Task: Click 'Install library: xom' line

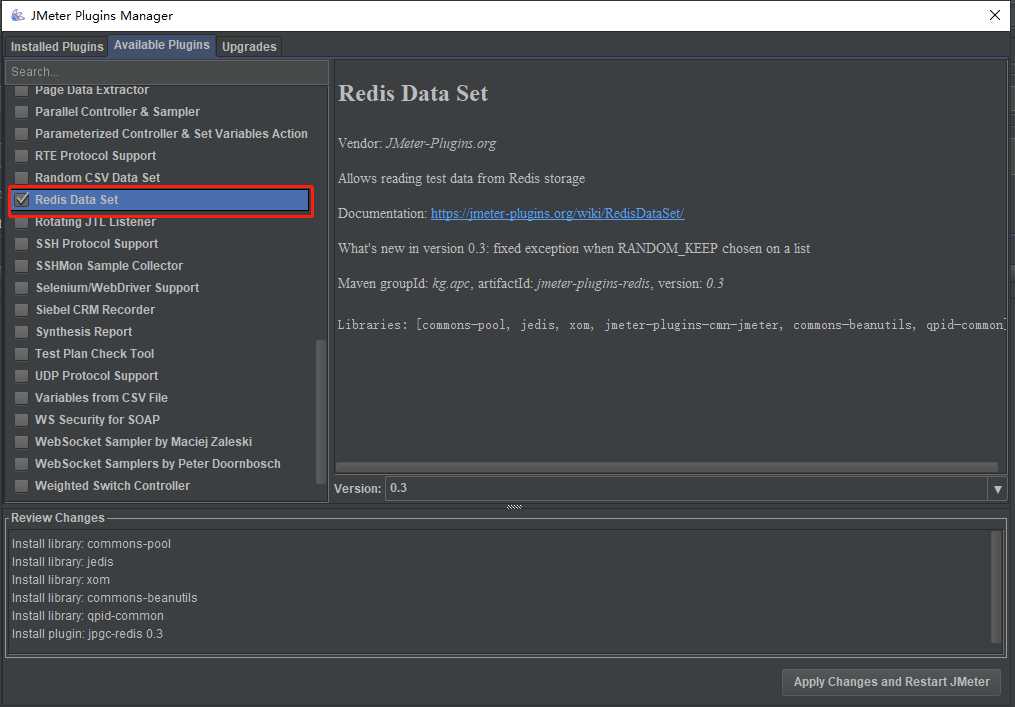Action: click(x=61, y=581)
